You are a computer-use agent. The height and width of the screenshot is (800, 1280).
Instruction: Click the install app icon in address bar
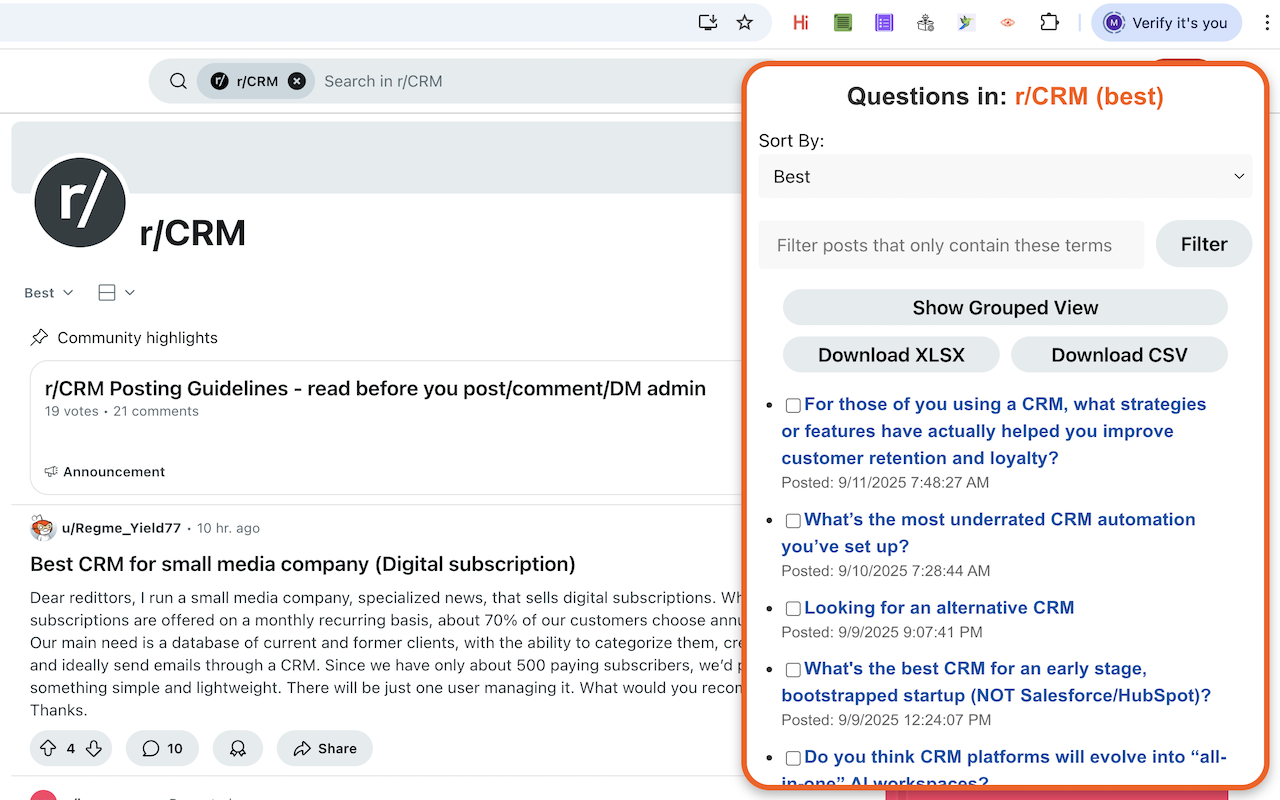click(708, 22)
